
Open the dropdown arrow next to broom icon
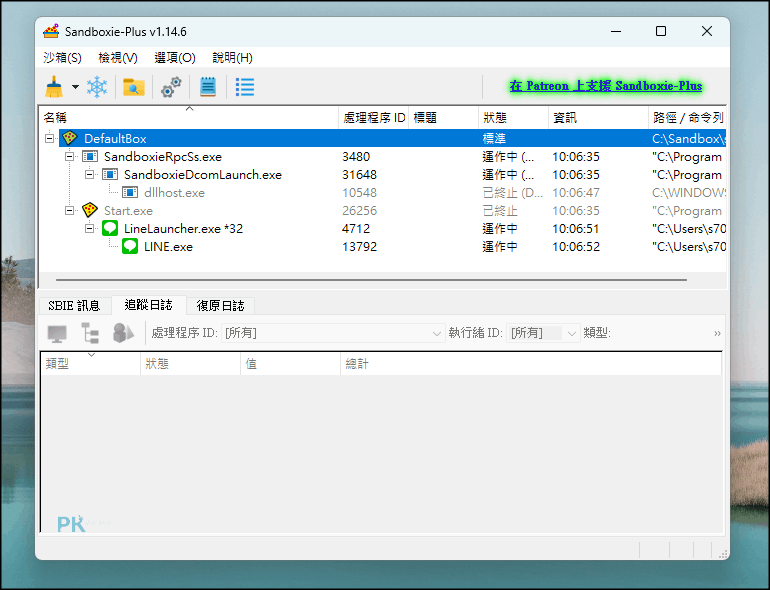click(x=75, y=87)
